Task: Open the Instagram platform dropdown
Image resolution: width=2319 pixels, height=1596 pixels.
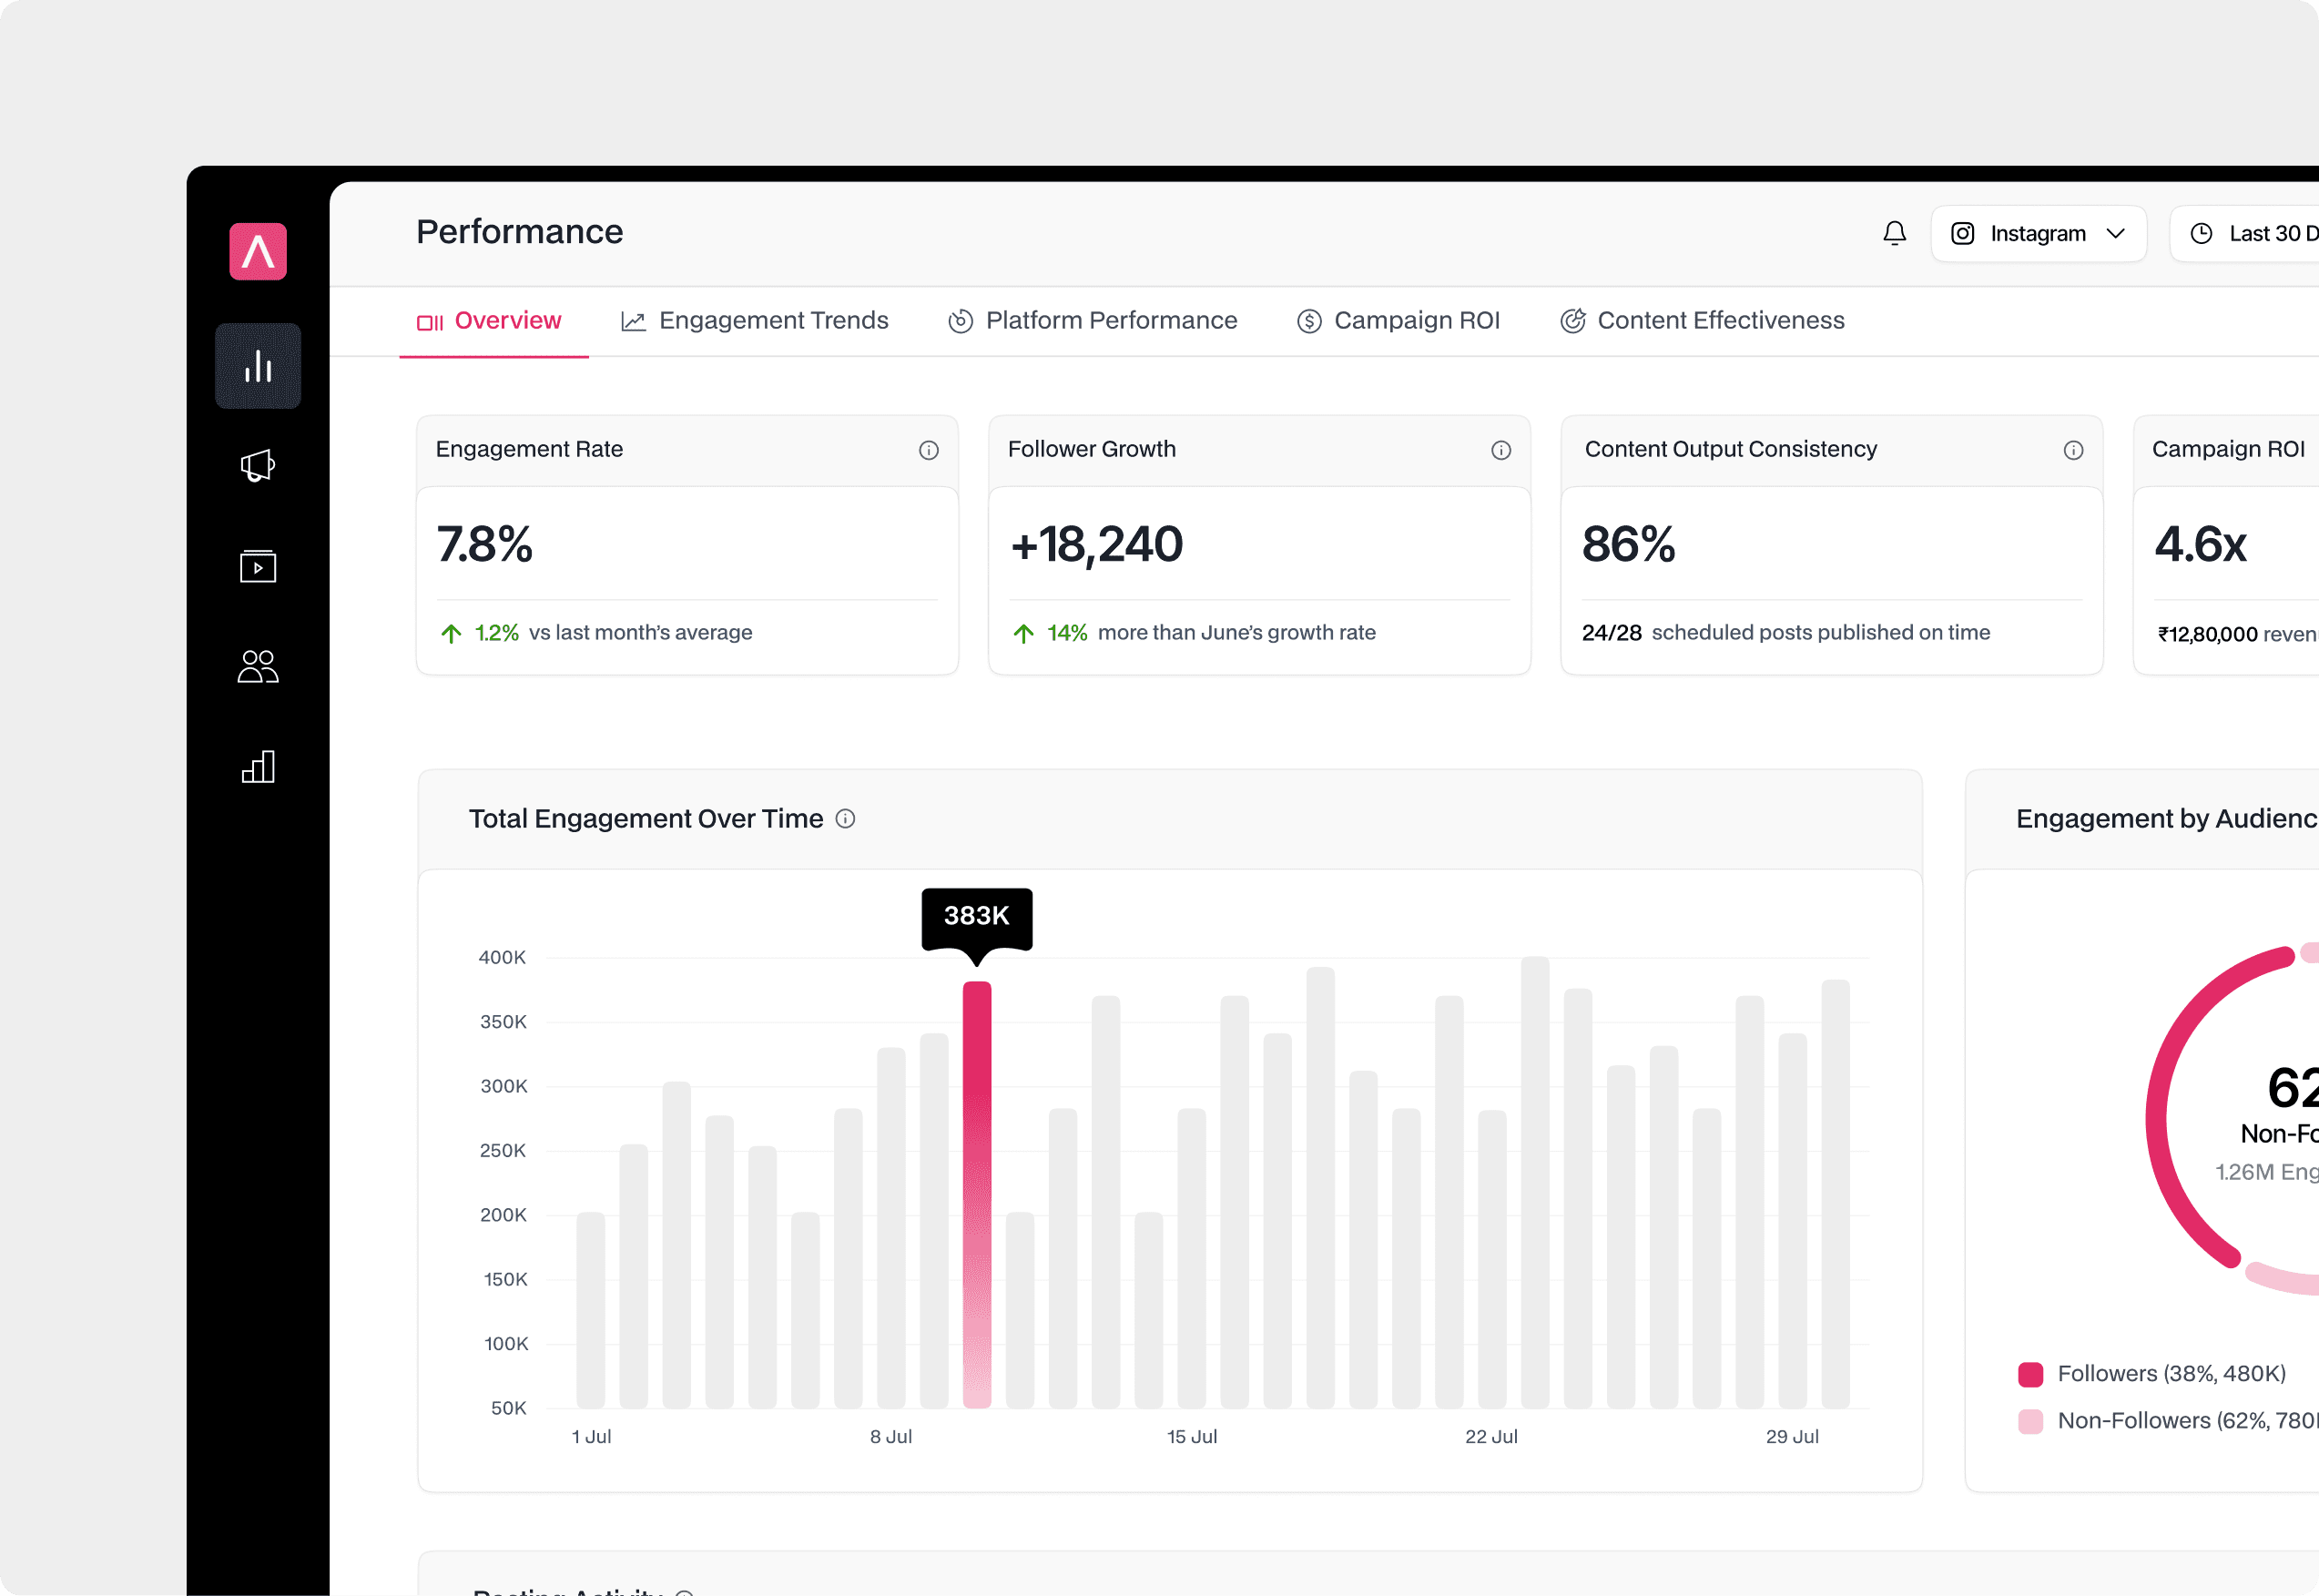Action: pos(2038,234)
